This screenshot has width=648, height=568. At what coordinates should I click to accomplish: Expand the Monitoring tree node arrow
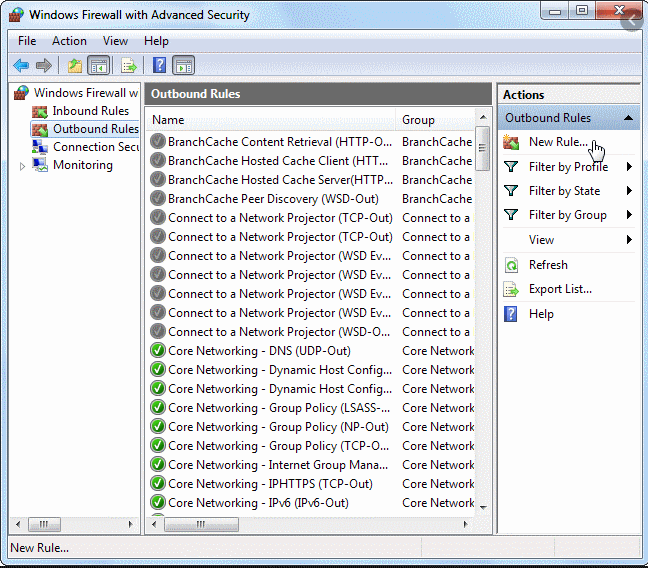click(22, 166)
